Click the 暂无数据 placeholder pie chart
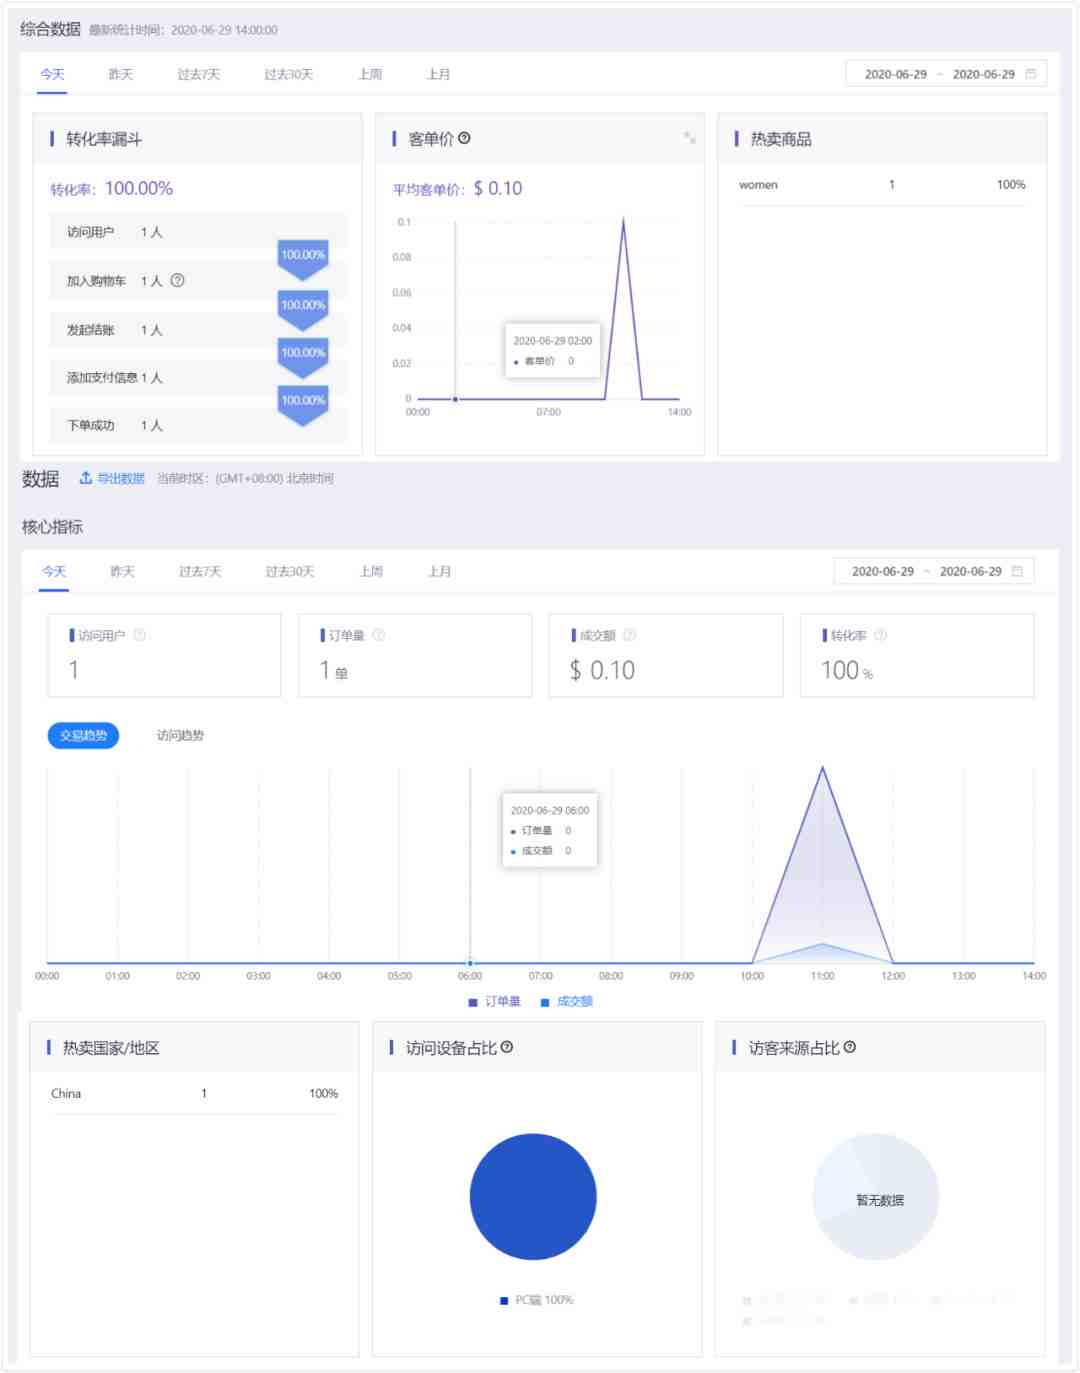Screen dimensions: 1080x1373 (876, 1196)
